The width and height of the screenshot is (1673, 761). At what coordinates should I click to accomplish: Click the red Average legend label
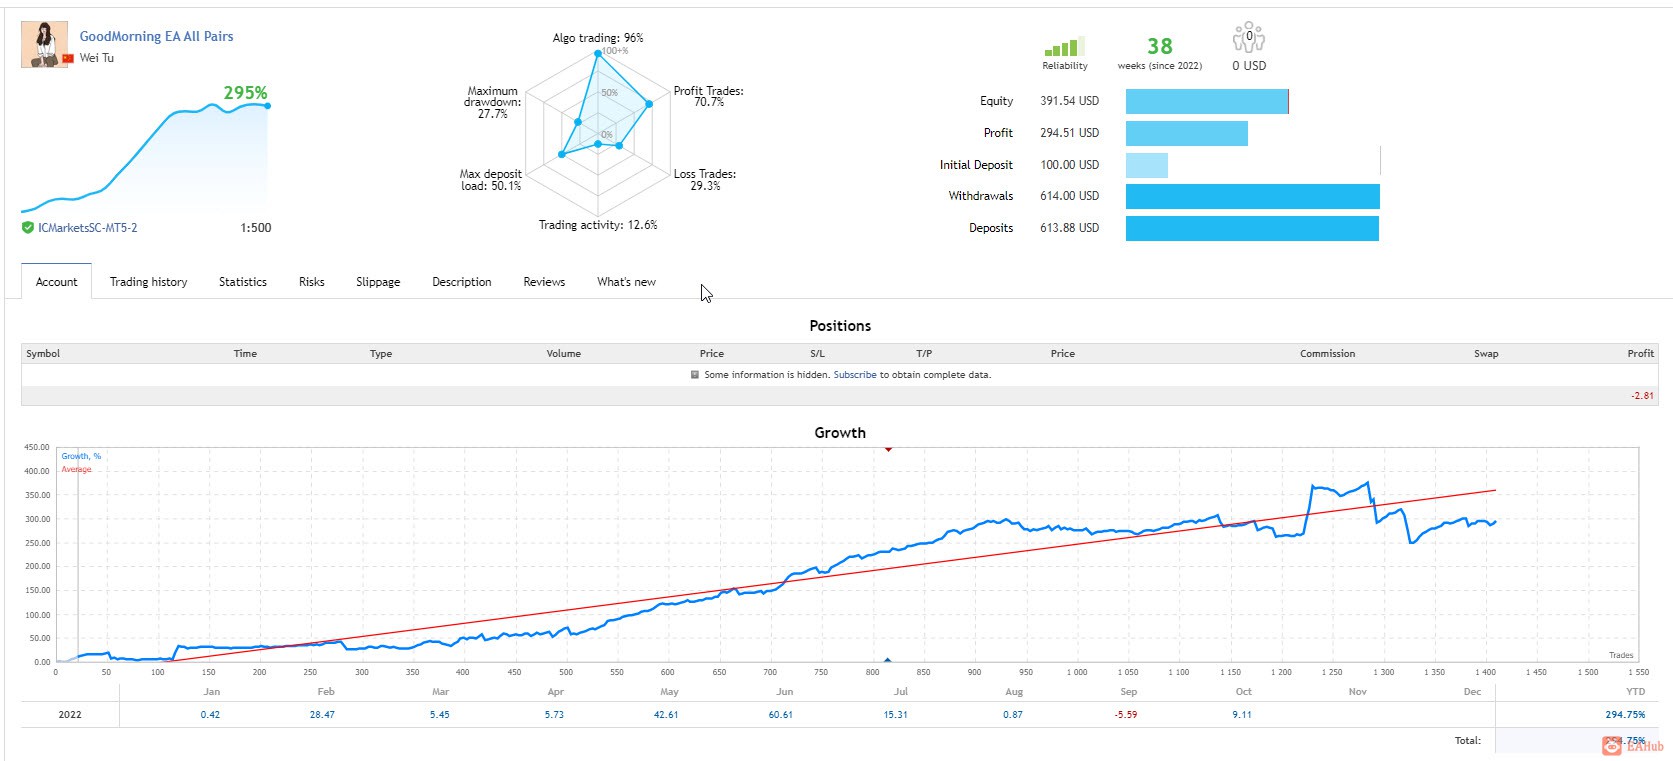[76, 469]
